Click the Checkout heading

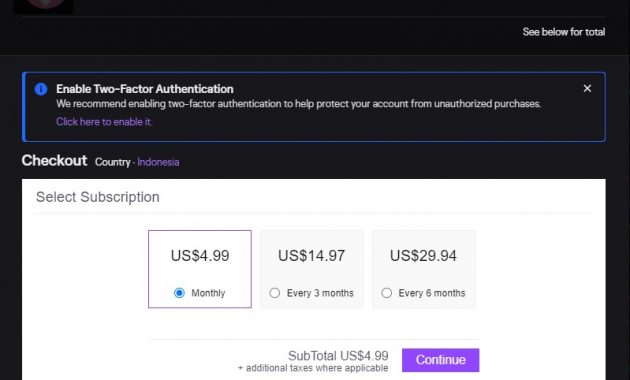(x=54, y=161)
